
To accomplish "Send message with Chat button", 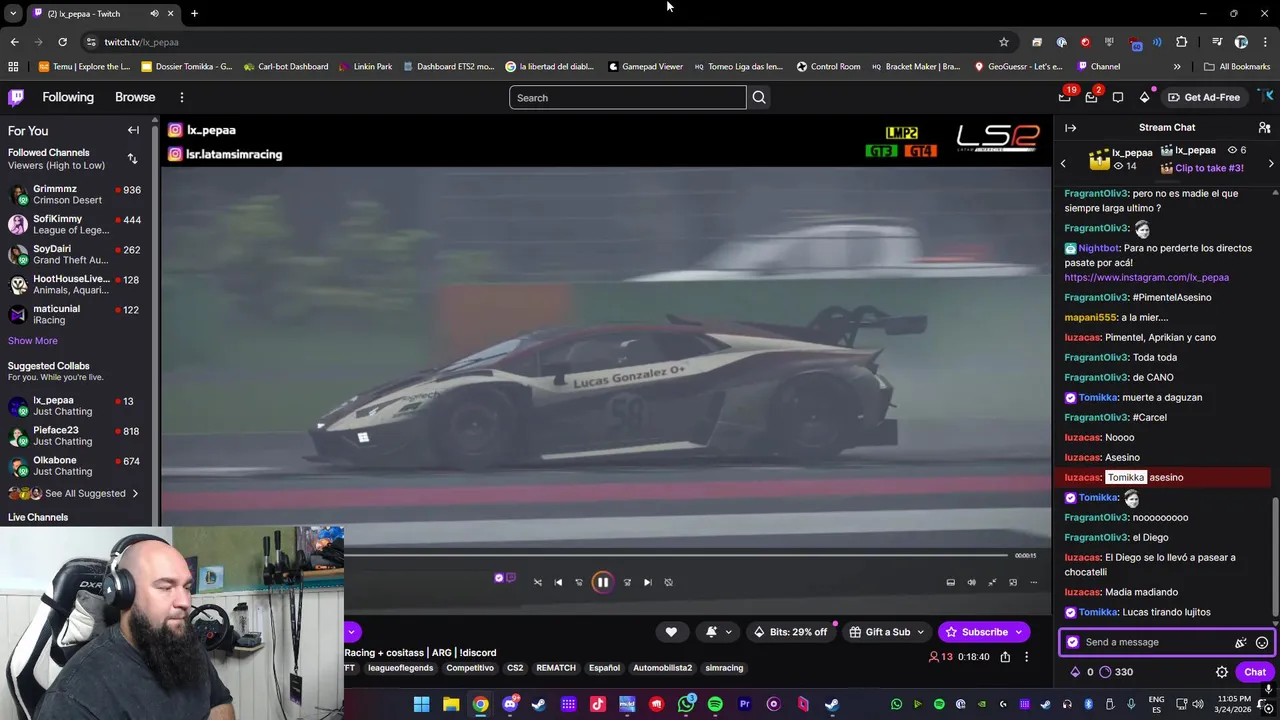I will [x=1254, y=672].
